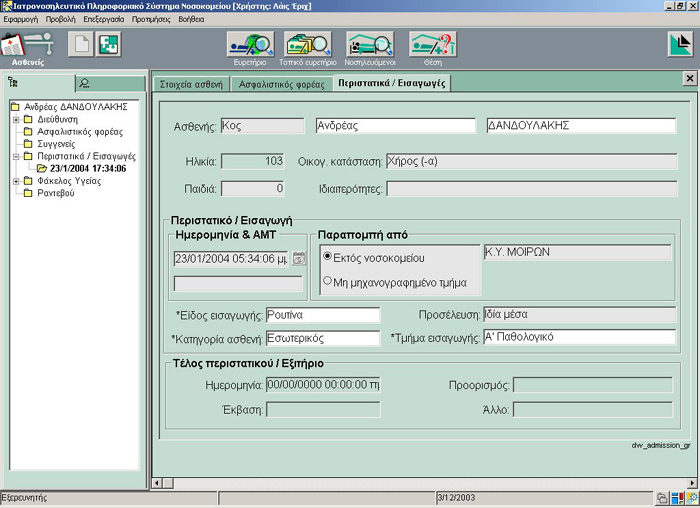Screen dimensions: 700x508
Task: Click the Ηλικία field showing 103
Action: pos(253,161)
